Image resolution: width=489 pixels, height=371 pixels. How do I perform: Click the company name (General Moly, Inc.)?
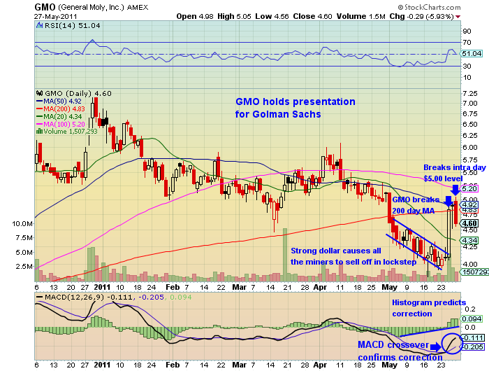(x=91, y=7)
